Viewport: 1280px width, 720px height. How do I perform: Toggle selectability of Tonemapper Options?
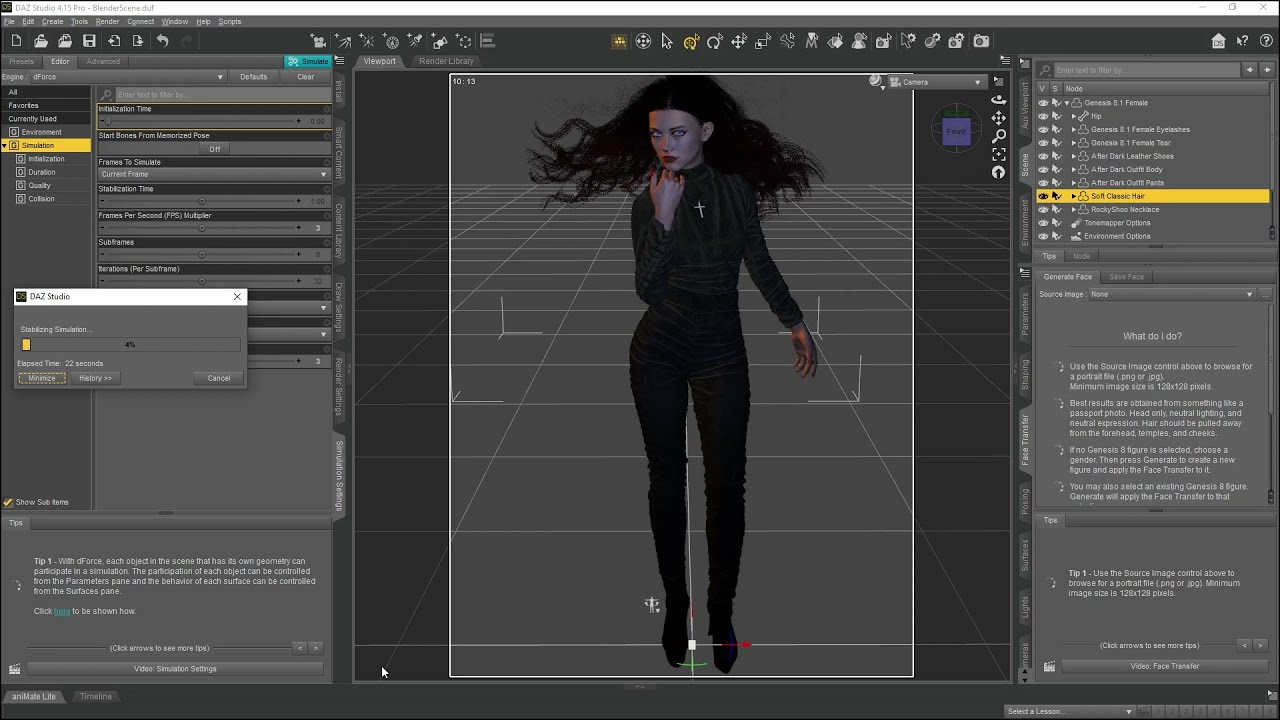[1057, 223]
